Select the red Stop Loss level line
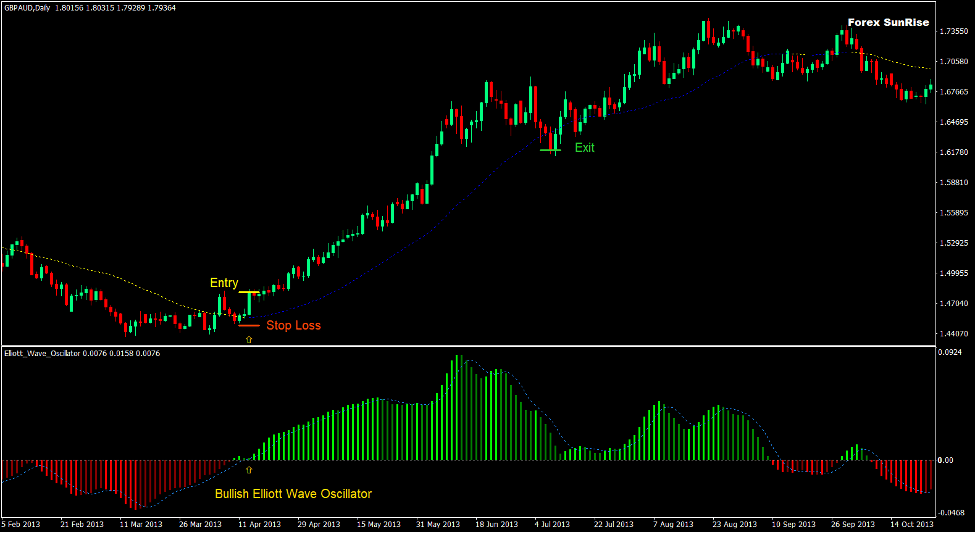 click(x=249, y=325)
